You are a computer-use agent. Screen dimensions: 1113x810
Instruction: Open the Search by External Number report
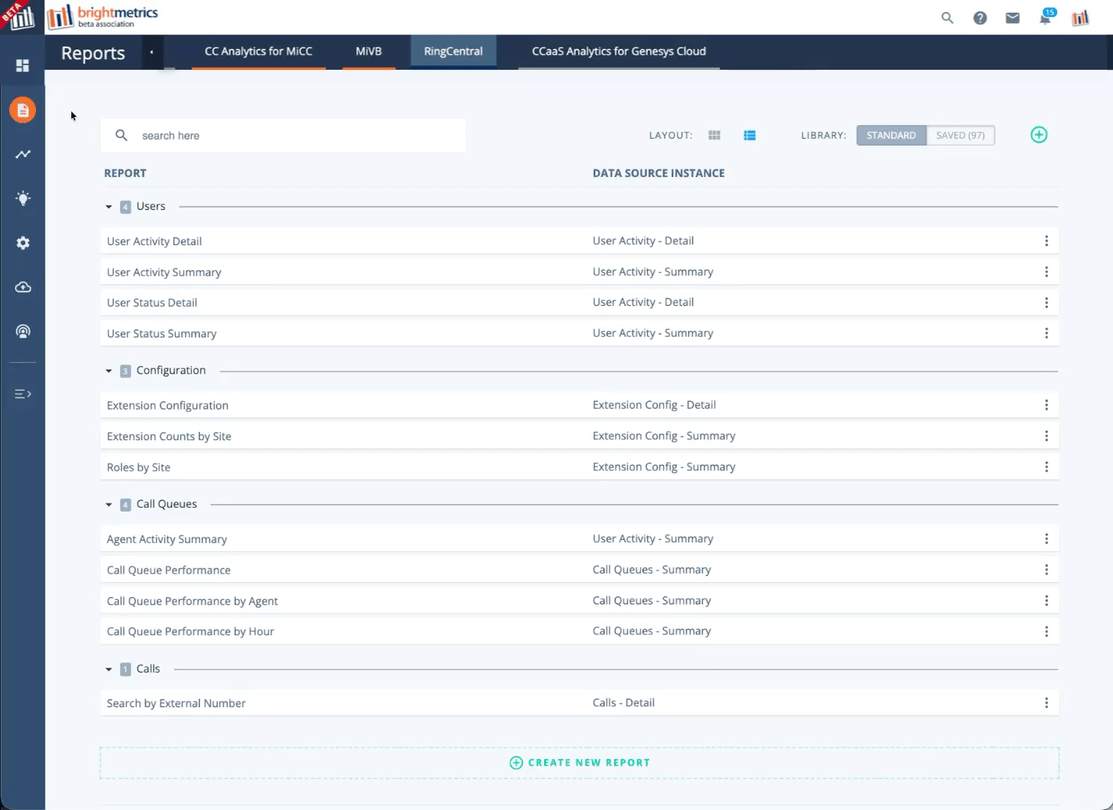(176, 704)
